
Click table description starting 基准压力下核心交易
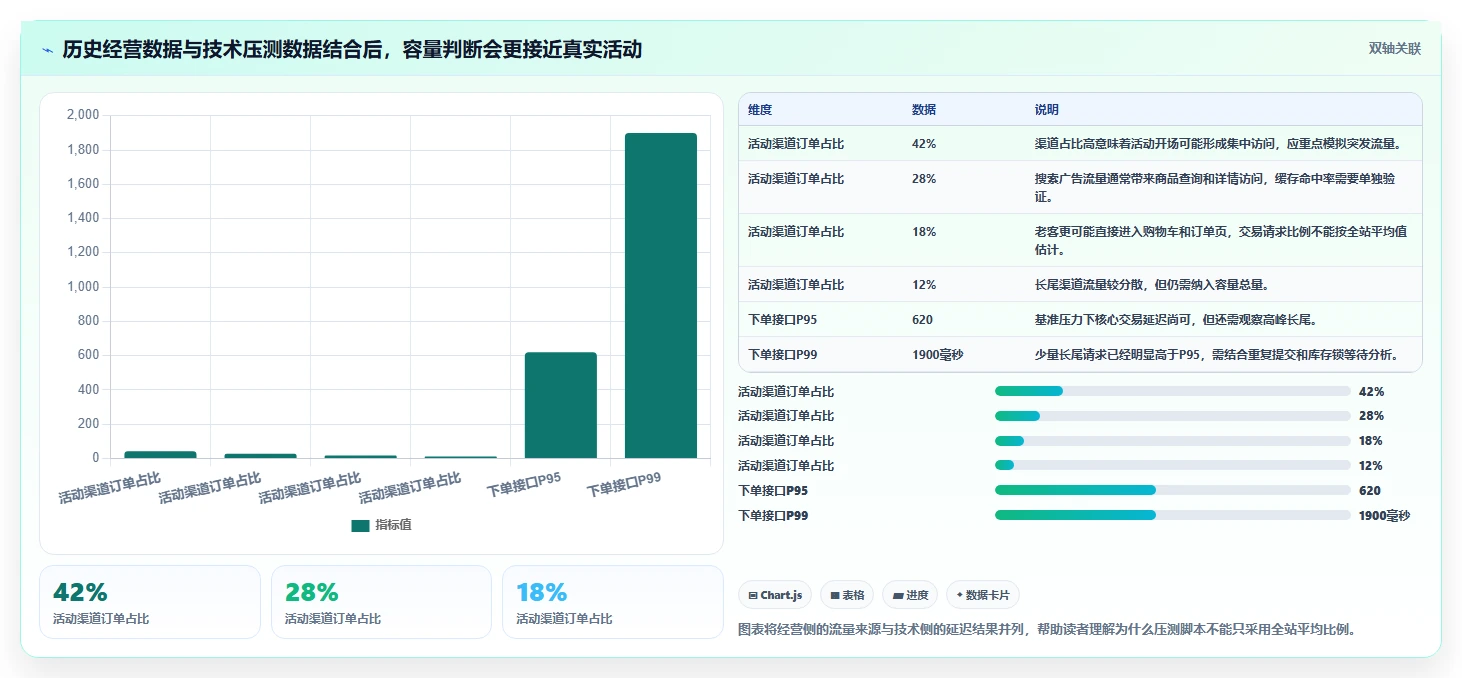pos(1175,320)
